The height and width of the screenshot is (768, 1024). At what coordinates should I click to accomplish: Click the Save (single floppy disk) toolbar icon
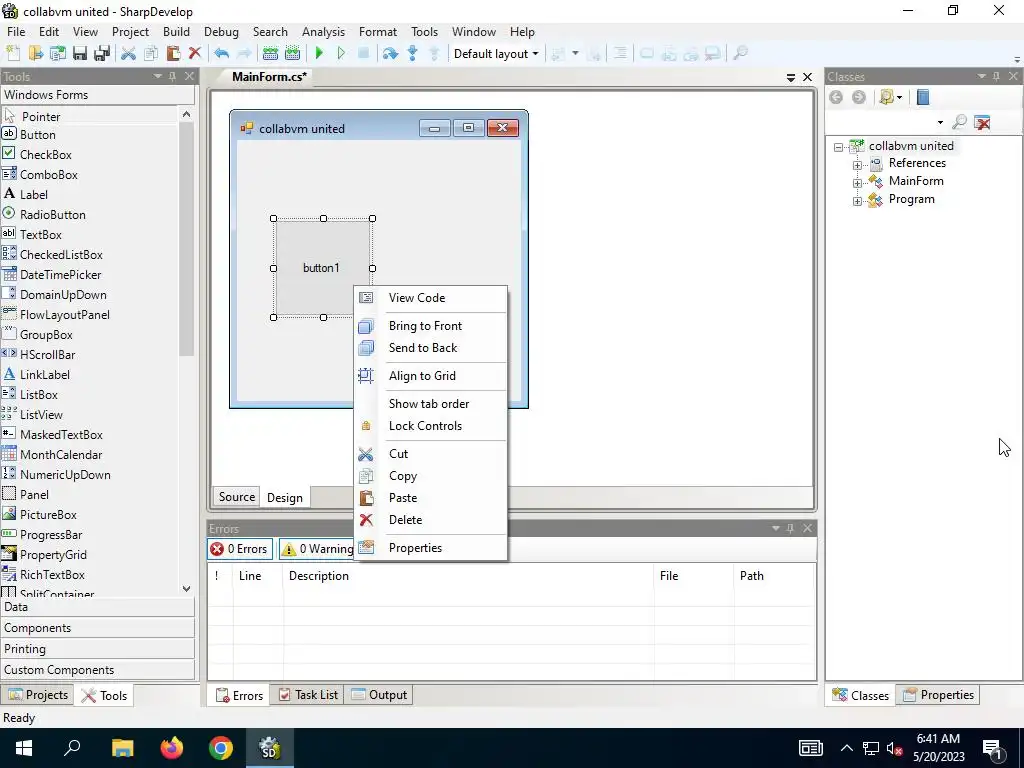point(80,54)
